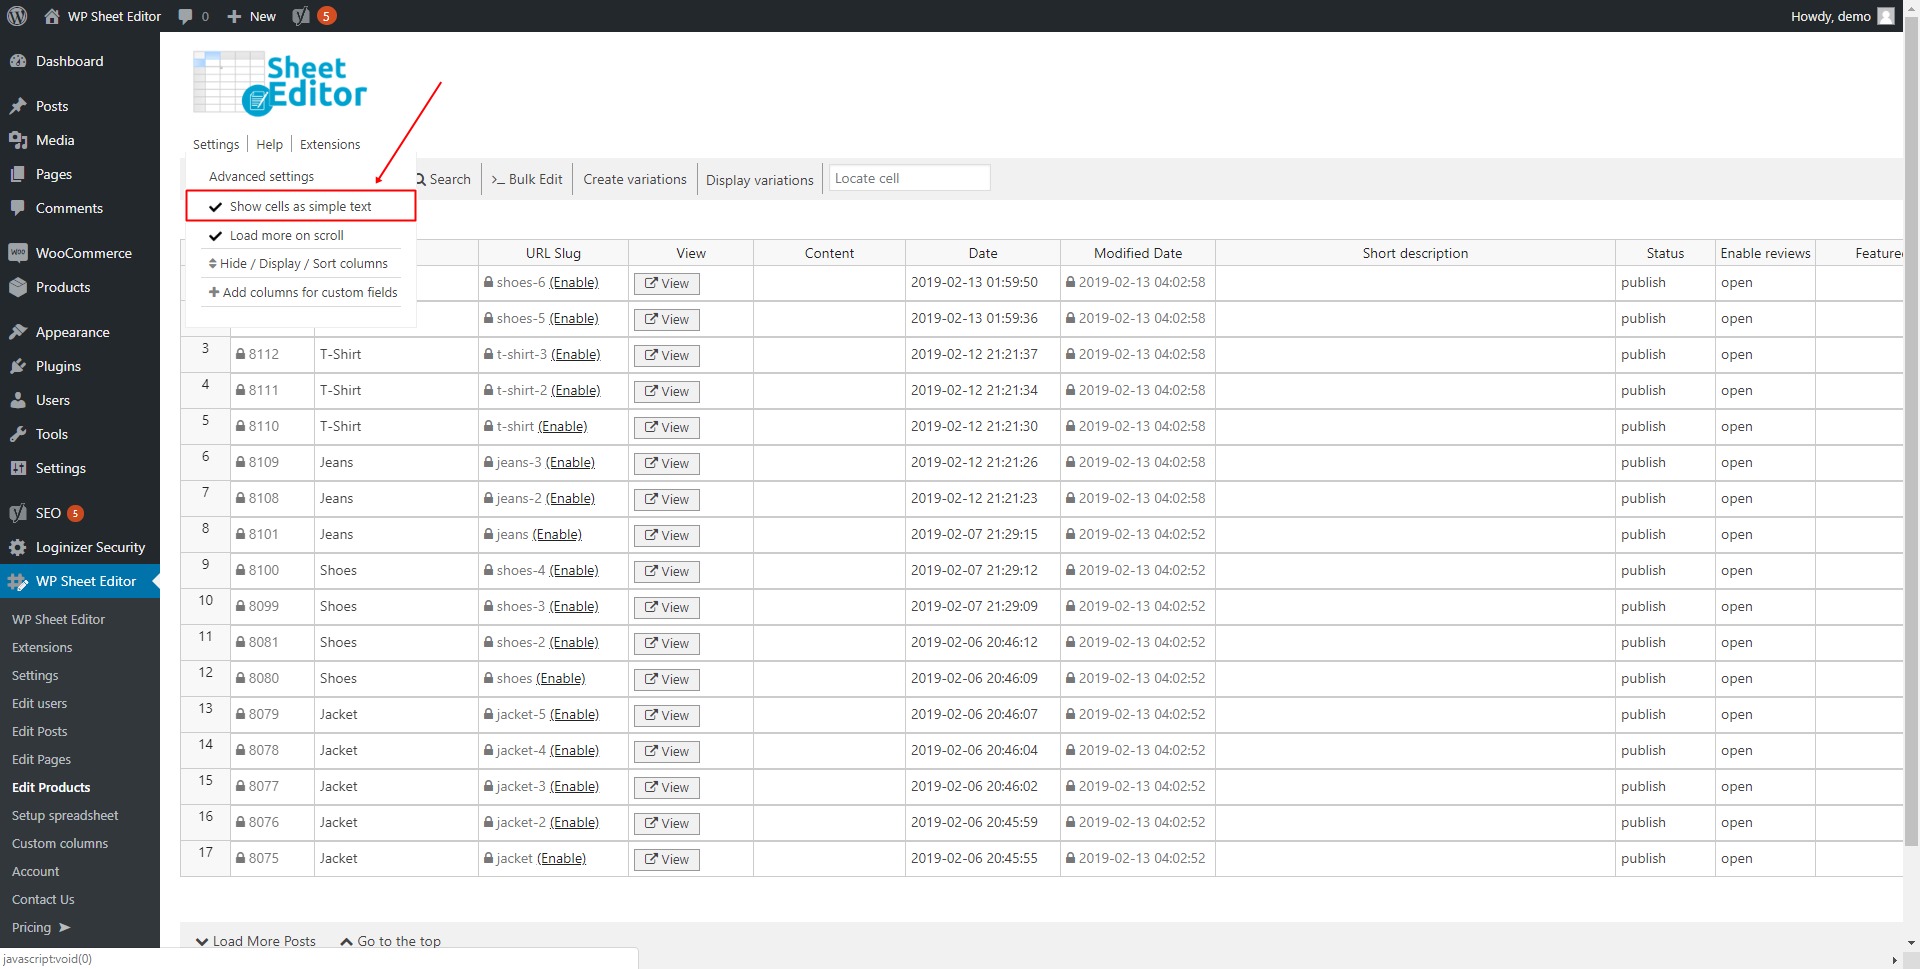
Task: Click the demo user avatar
Action: pyautogui.click(x=1885, y=16)
